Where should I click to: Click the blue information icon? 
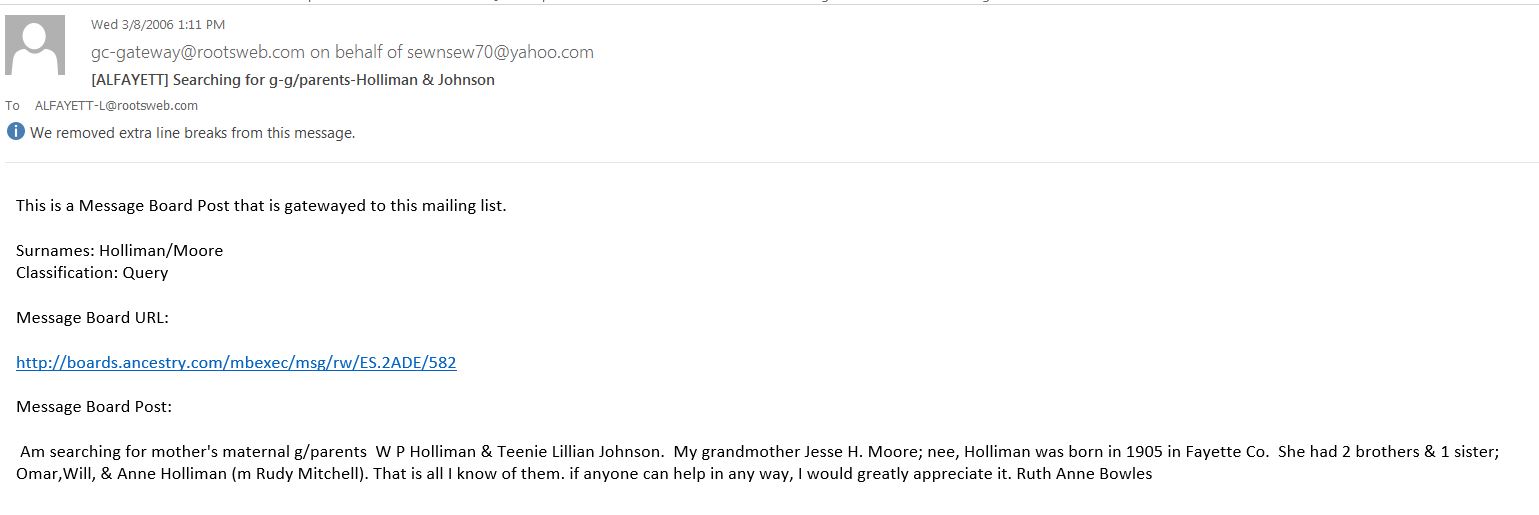coord(15,131)
